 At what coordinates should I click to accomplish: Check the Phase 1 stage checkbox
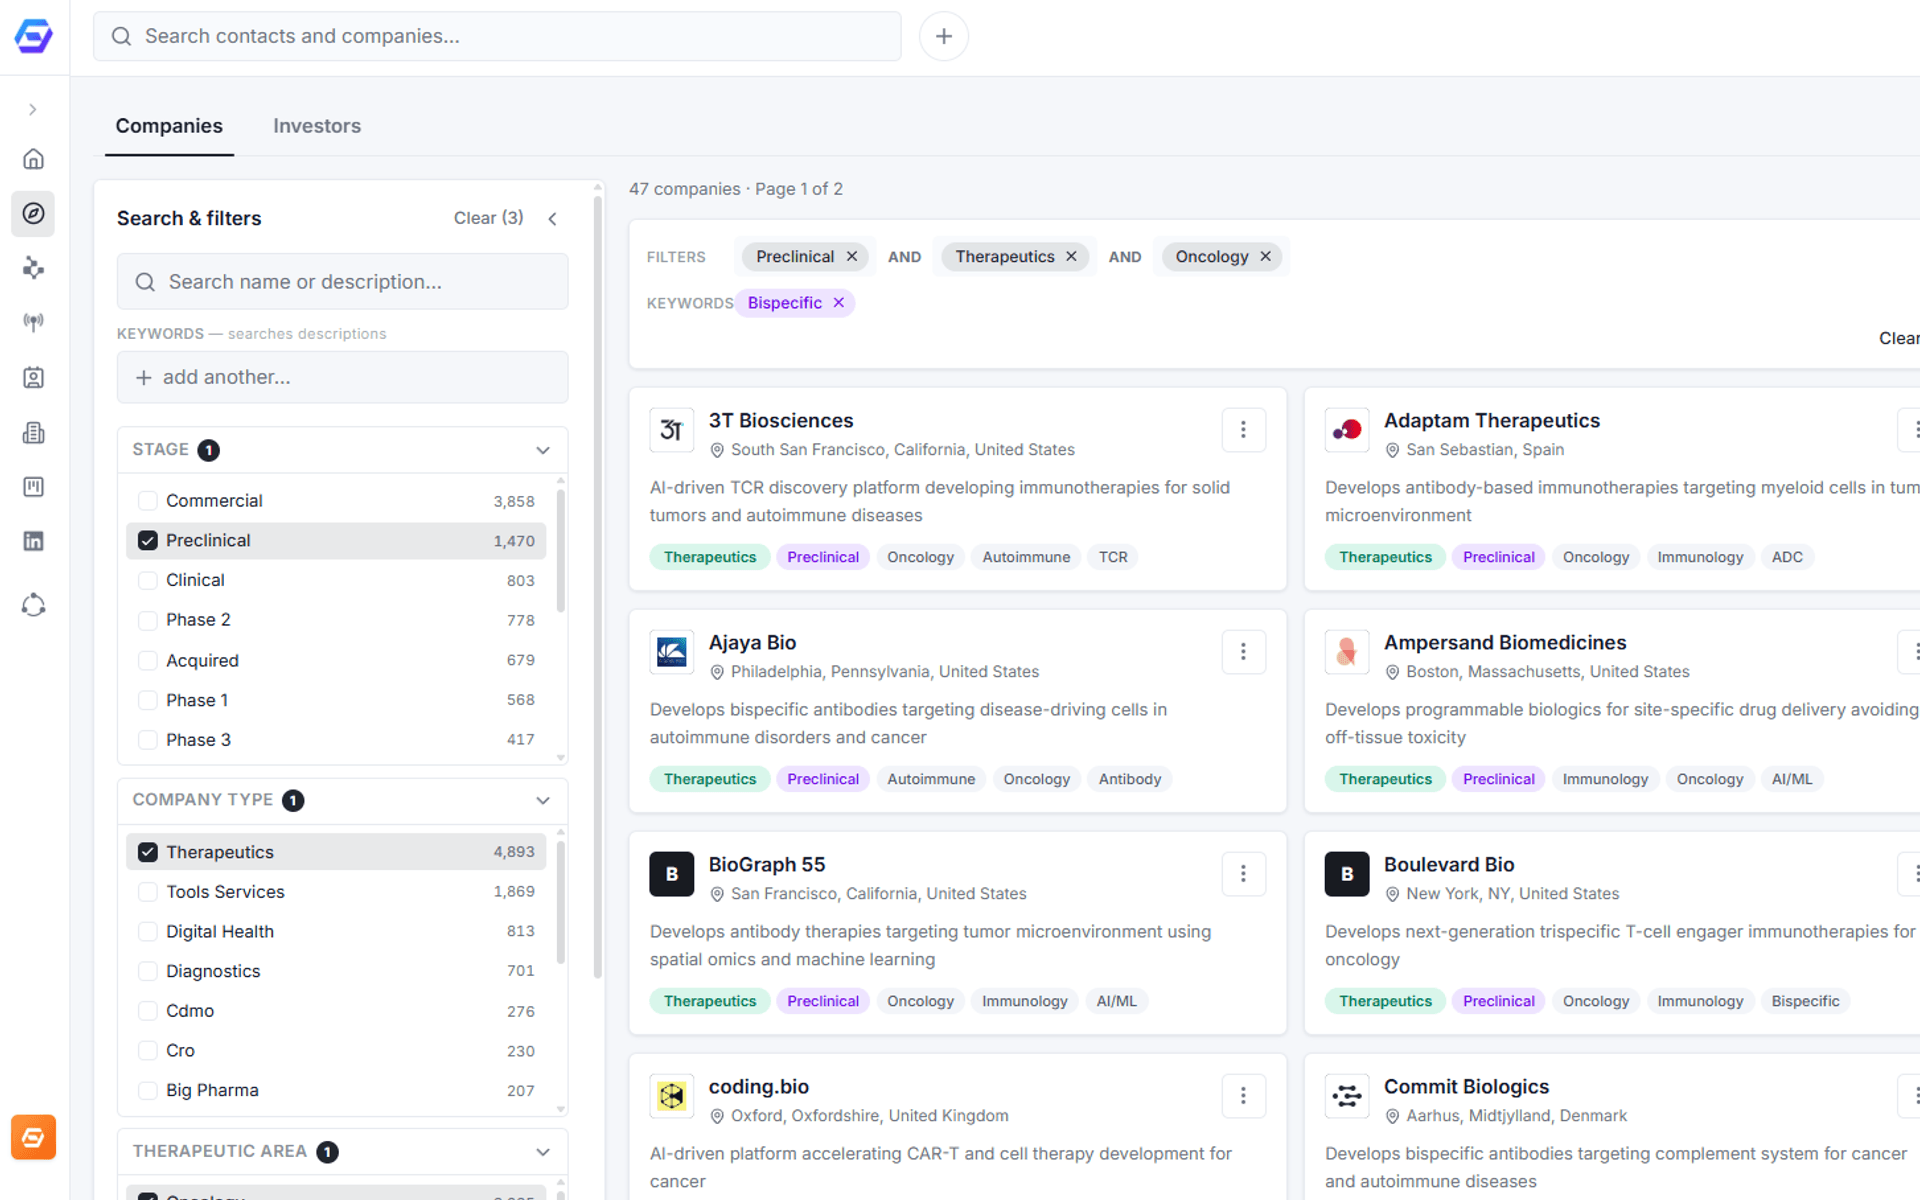[x=147, y=700]
